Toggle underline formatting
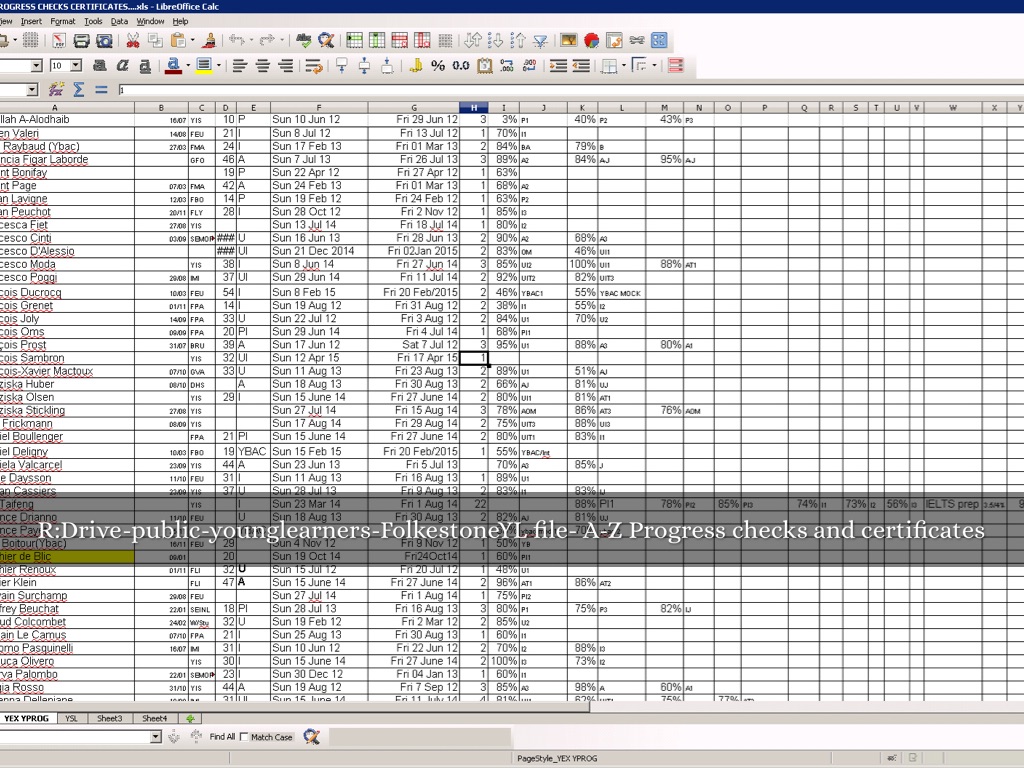Image resolution: width=1024 pixels, height=768 pixels. (145, 66)
